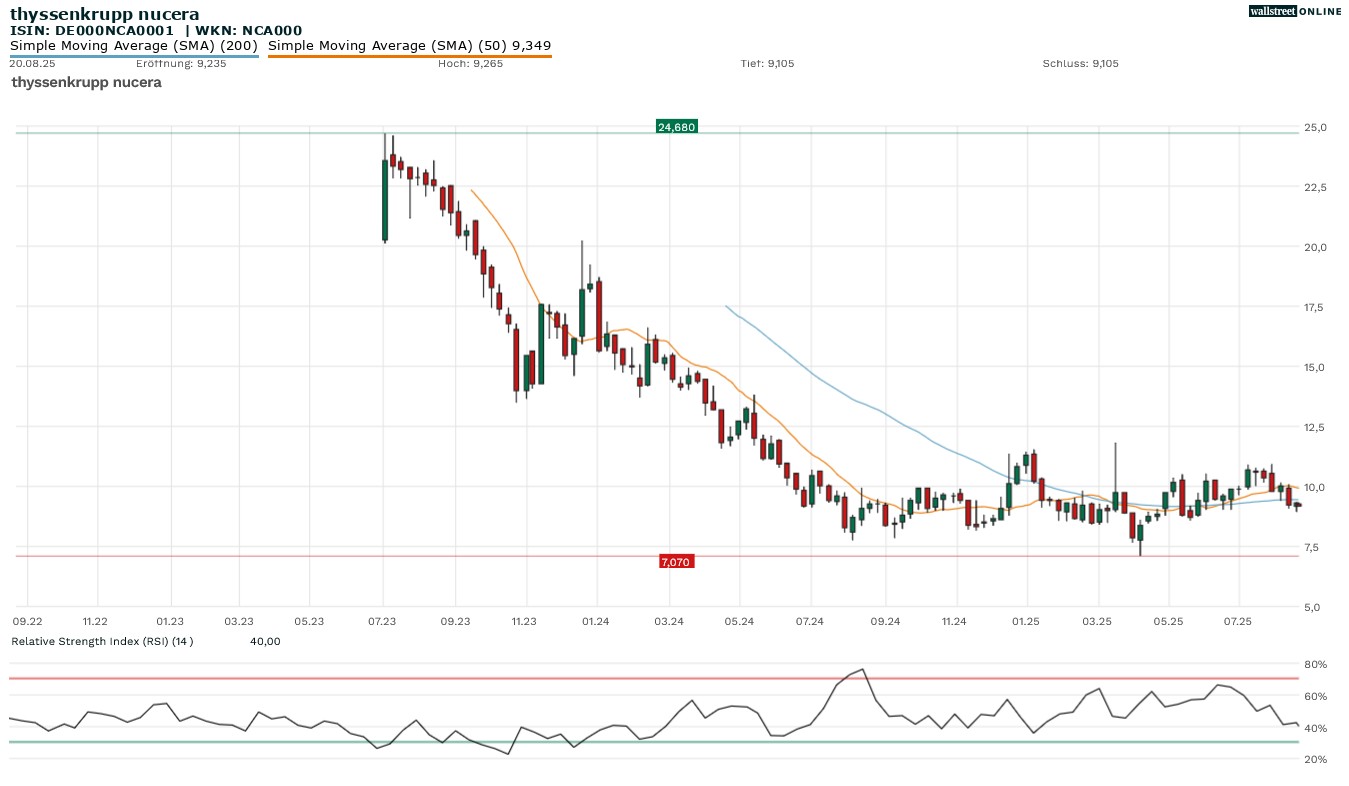Select the Simple Moving Average (SMA) (50) legend

pyautogui.click(x=410, y=46)
